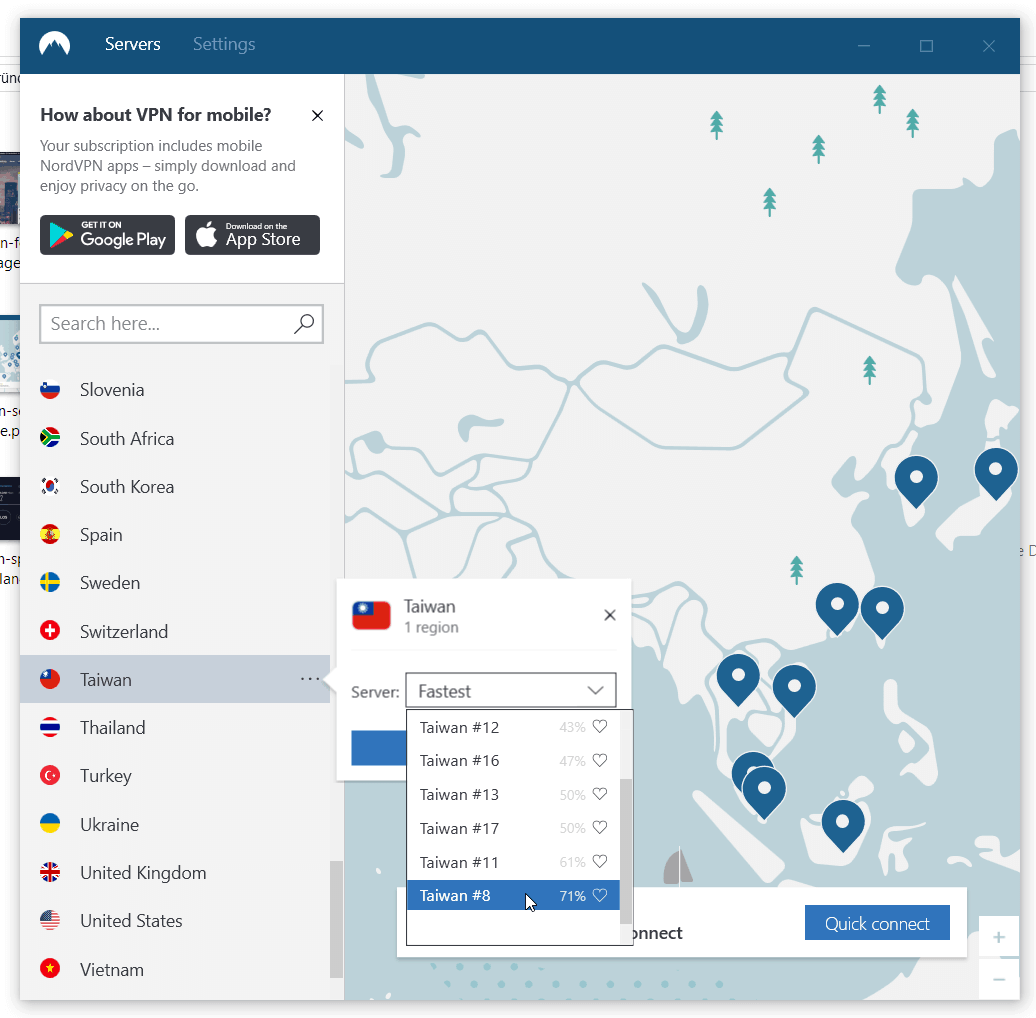Favorite Taiwan #17 with the heart

[x=600, y=828]
